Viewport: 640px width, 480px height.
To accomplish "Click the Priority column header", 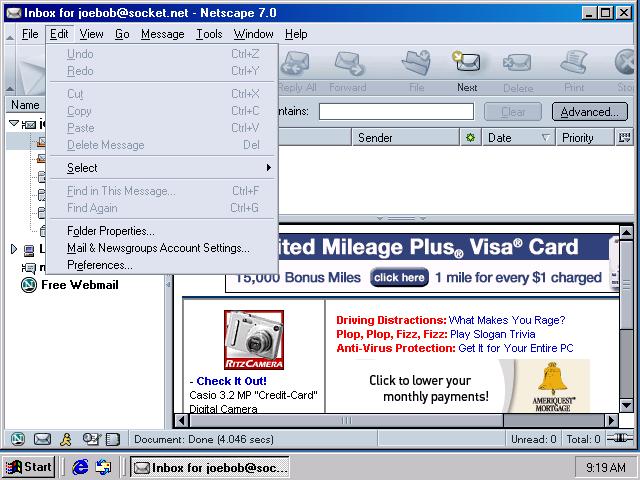I will tap(584, 138).
